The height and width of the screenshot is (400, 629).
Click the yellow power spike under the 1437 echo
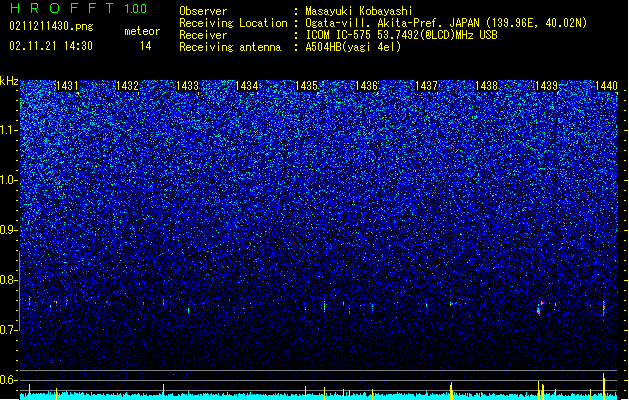click(451, 391)
